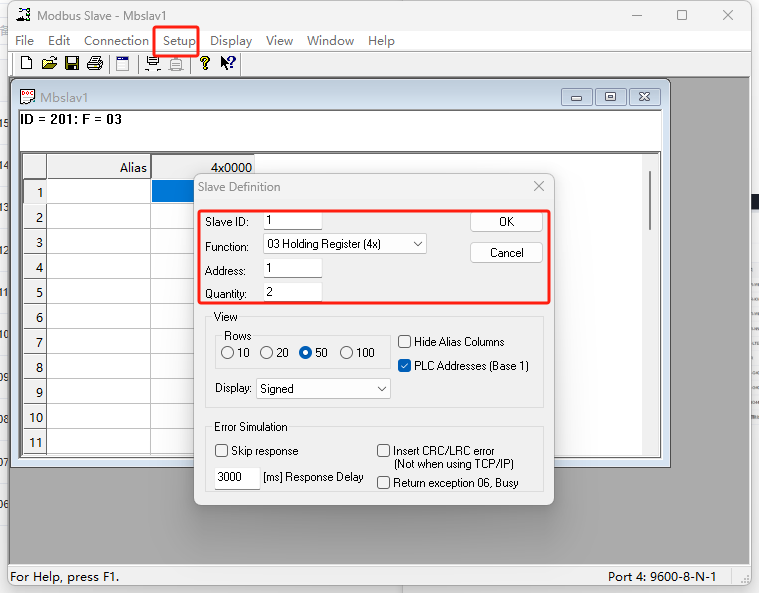The height and width of the screenshot is (593, 759).
Task: Open the Function dropdown list
Action: 344,244
